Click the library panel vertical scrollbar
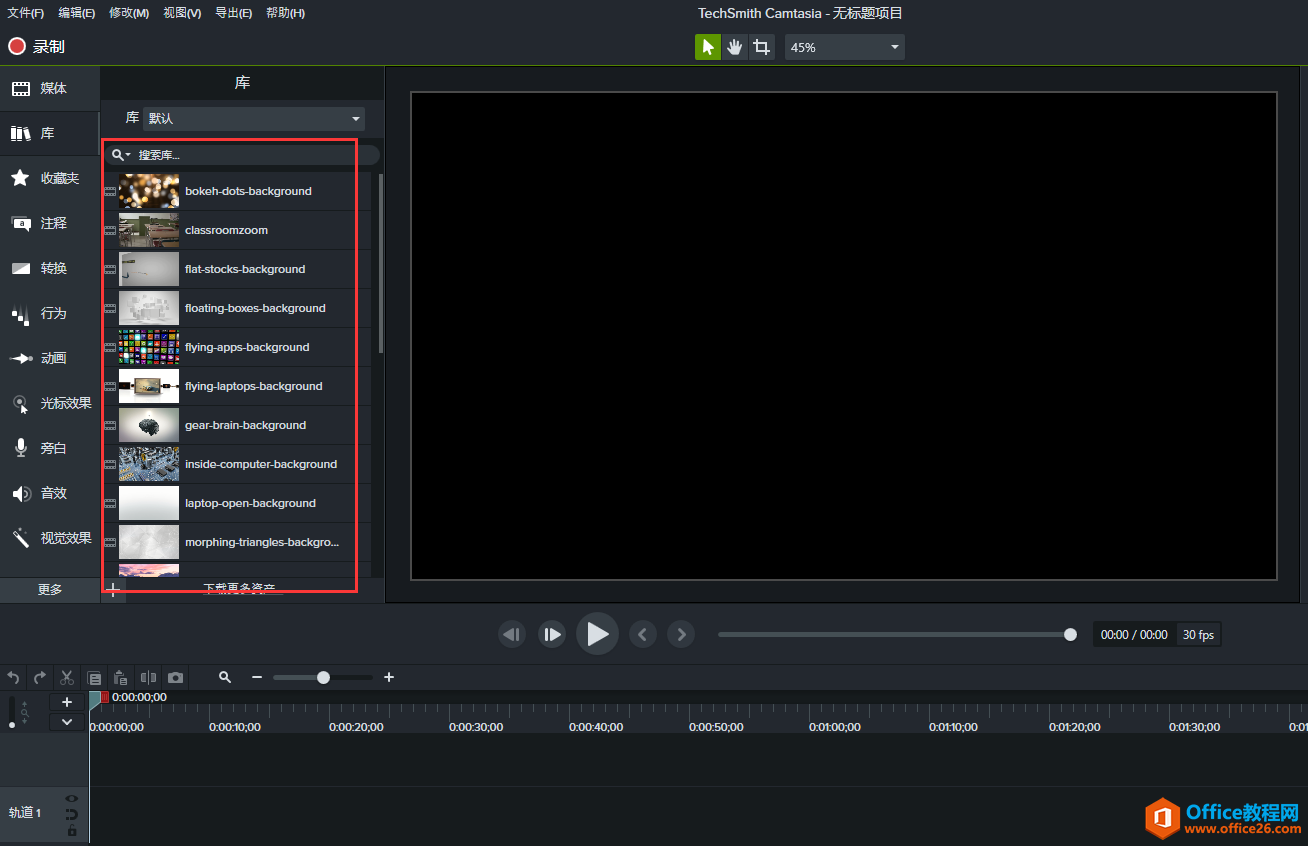1308x846 pixels. pyautogui.click(x=381, y=262)
